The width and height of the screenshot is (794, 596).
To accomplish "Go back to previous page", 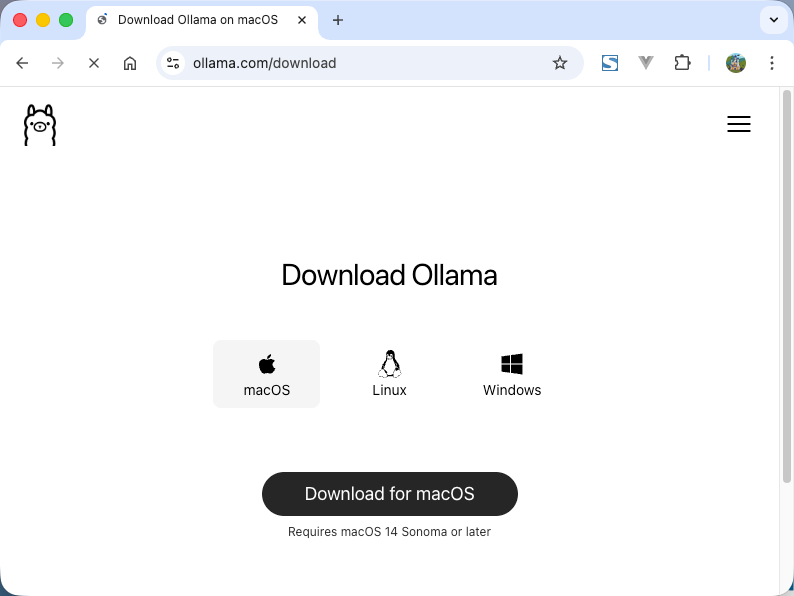I will point(22,63).
